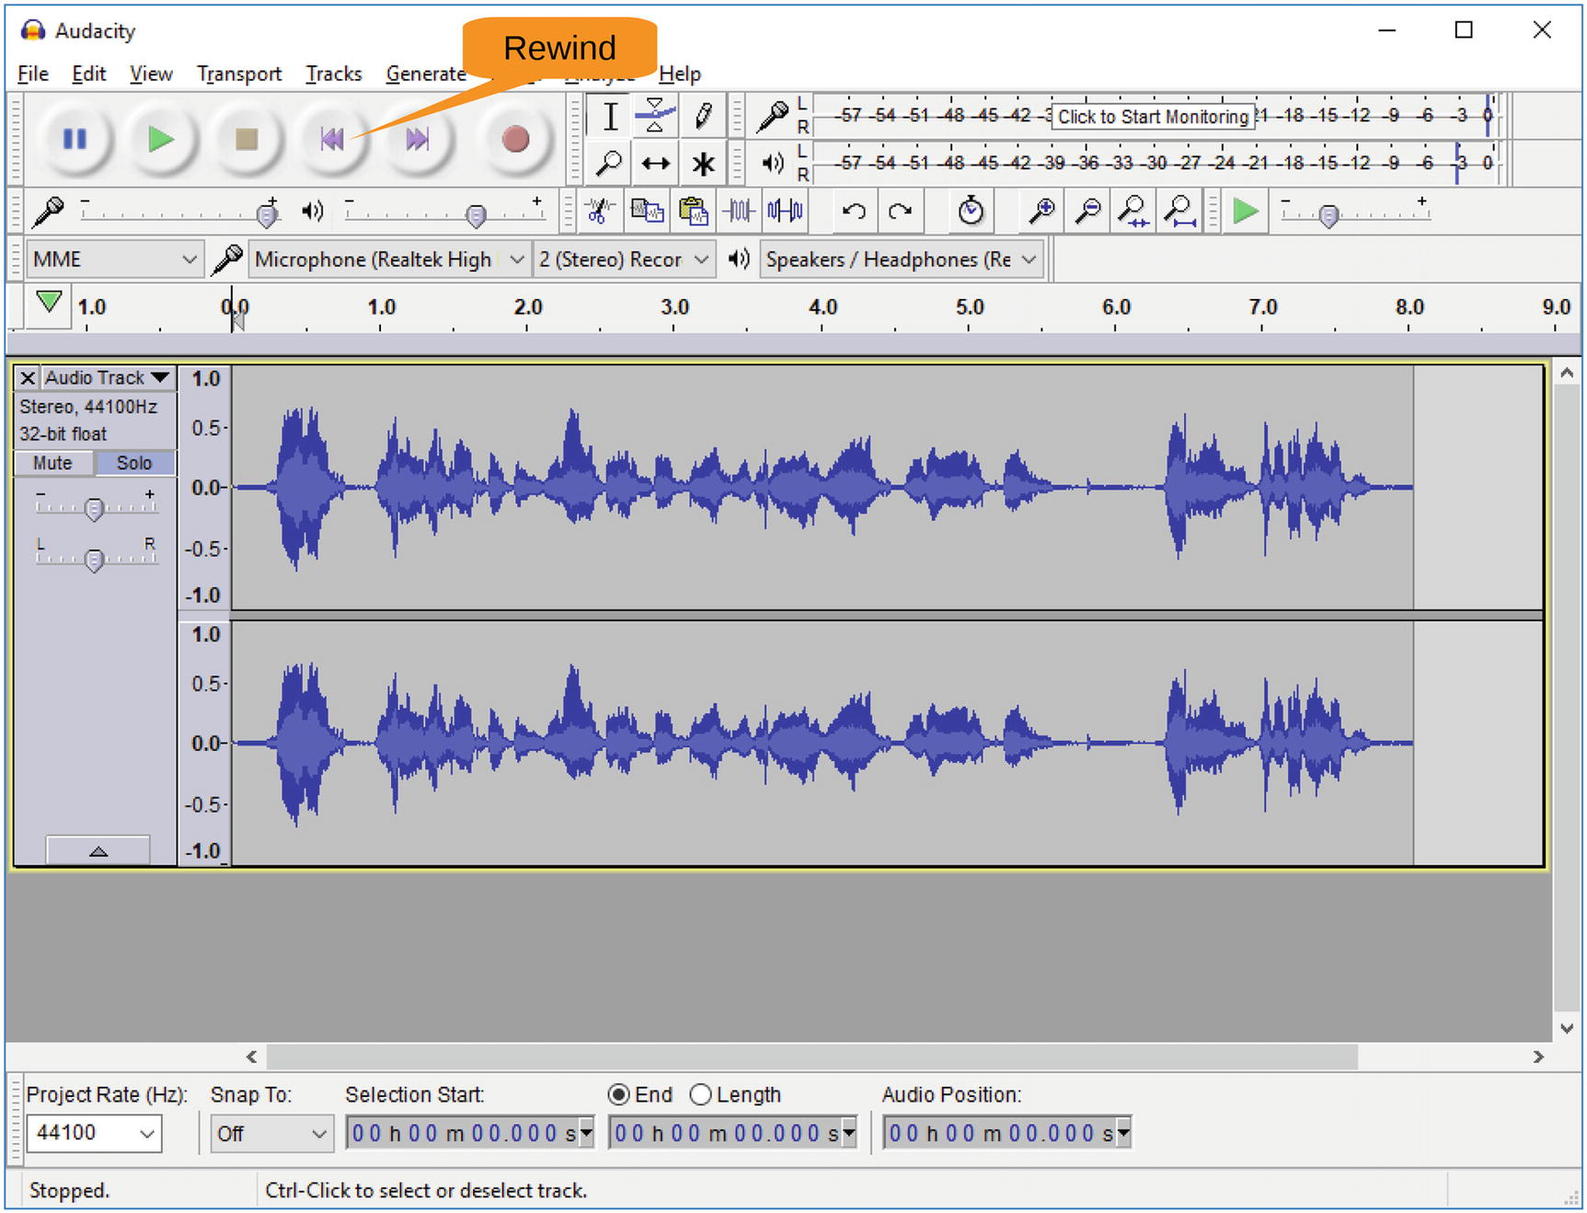The width and height of the screenshot is (1587, 1213).
Task: Adjust the track gain slider
Action: (x=94, y=509)
